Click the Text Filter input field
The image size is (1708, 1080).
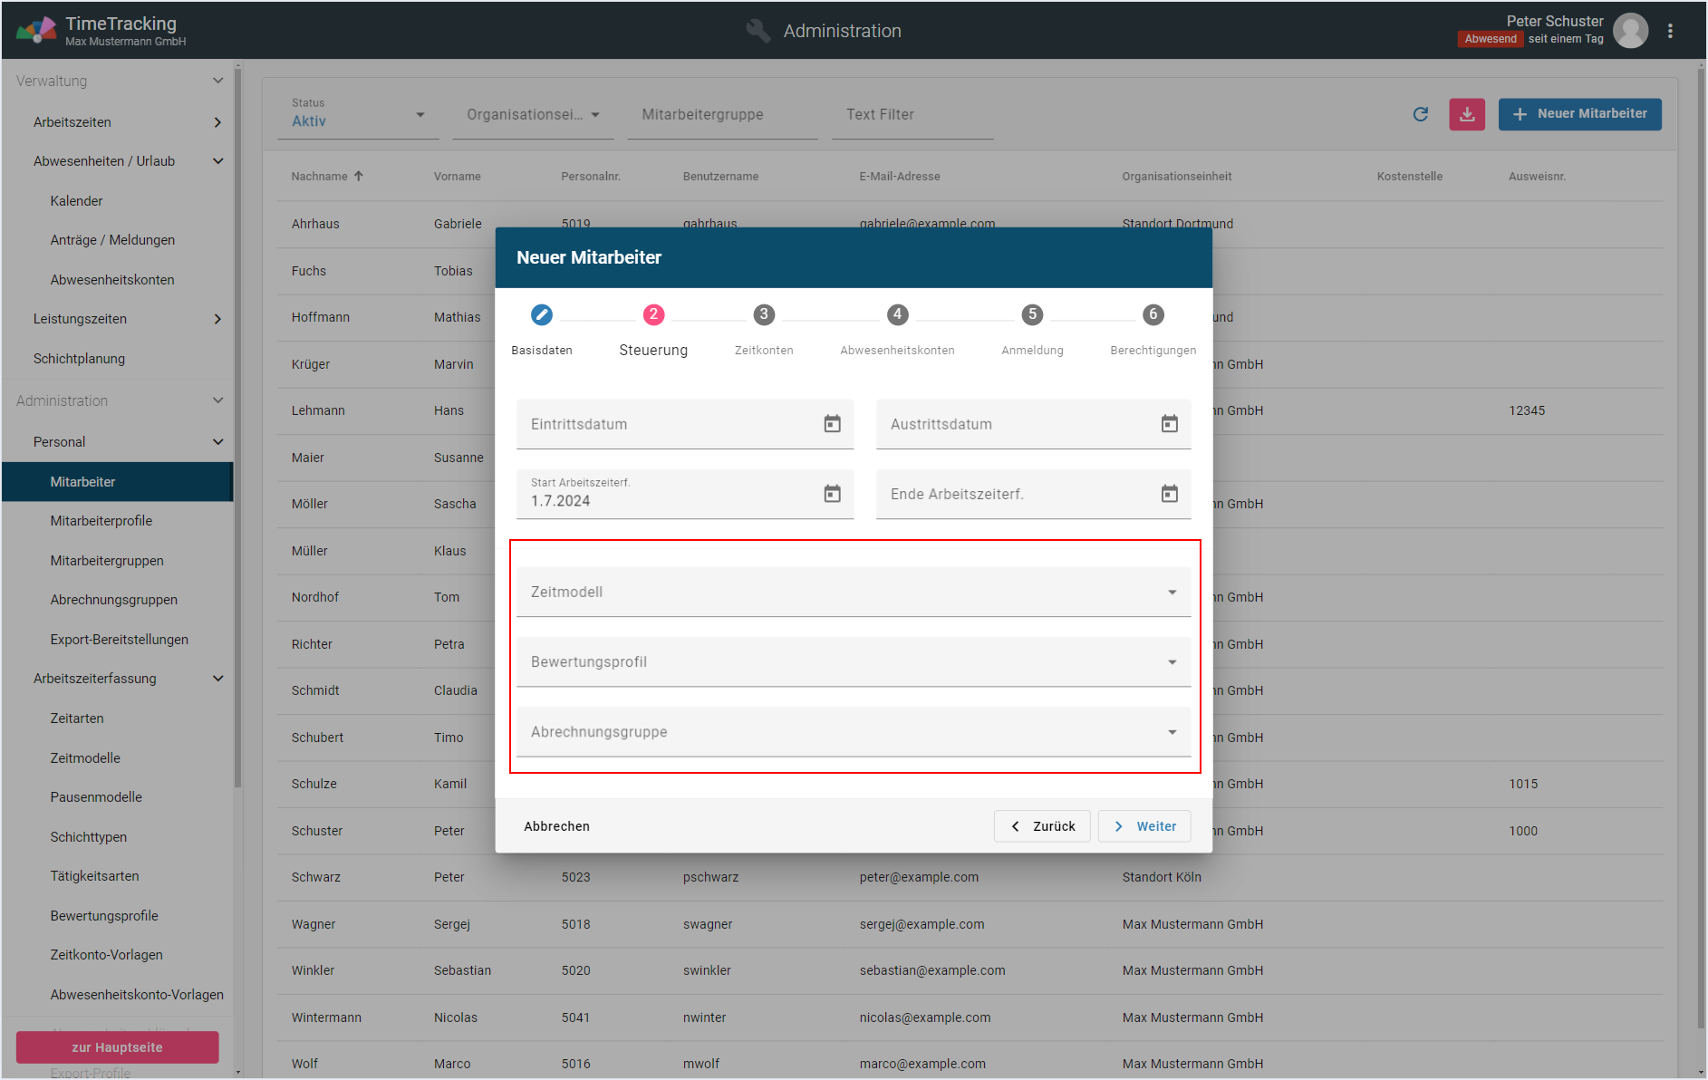pyautogui.click(x=910, y=115)
